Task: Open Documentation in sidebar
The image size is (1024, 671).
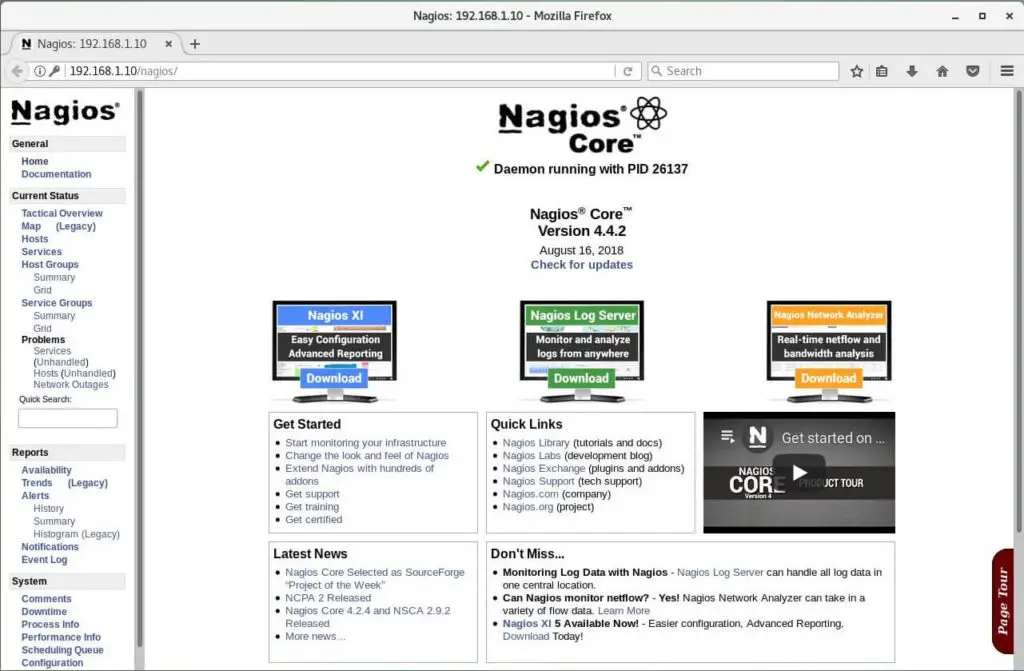Action: (x=56, y=174)
